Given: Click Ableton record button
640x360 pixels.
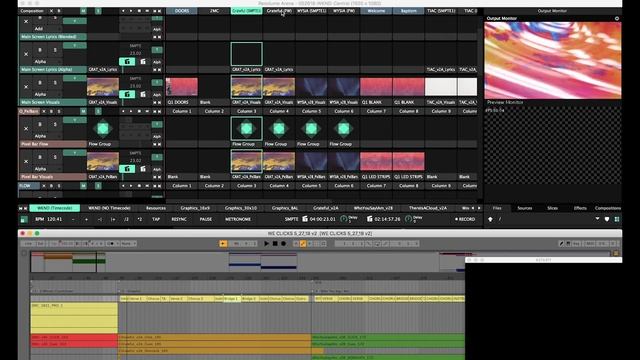Looking at the screenshot, I should point(283,244).
